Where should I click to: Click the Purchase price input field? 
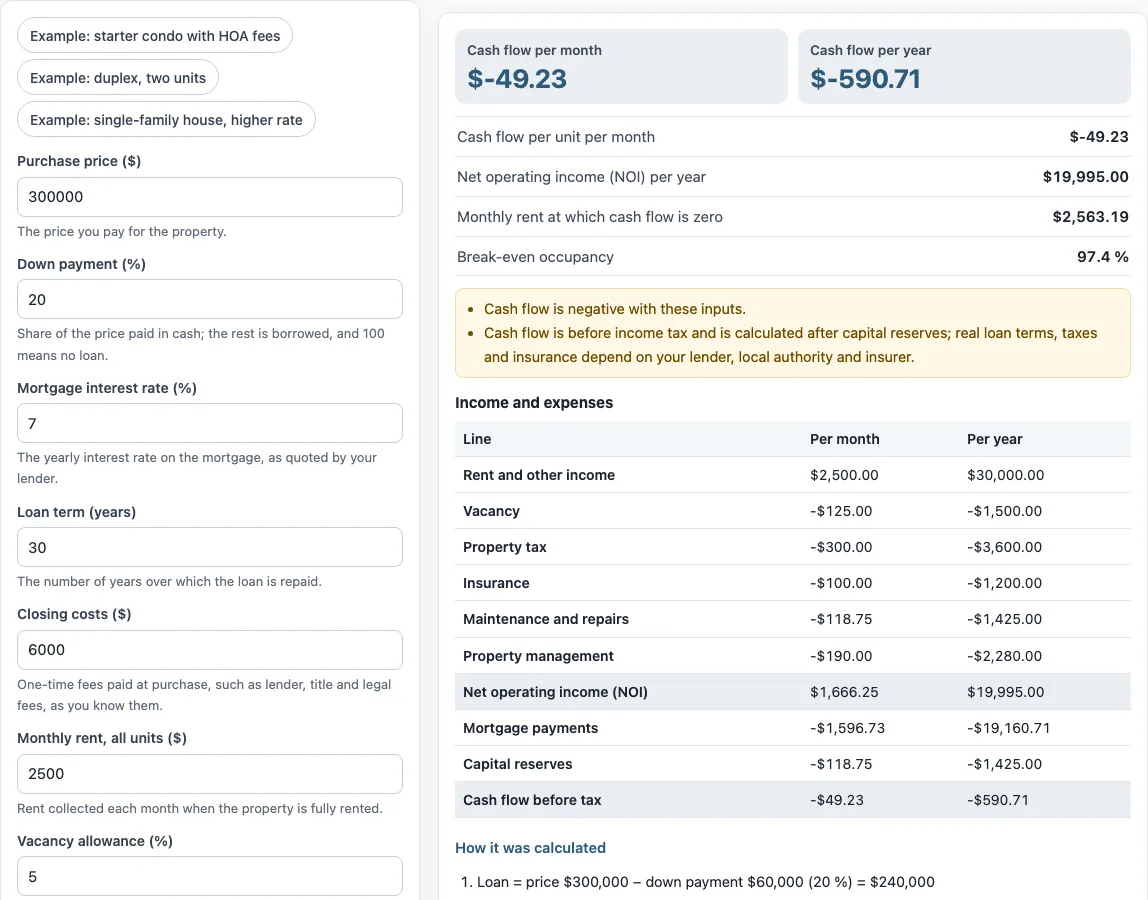209,197
